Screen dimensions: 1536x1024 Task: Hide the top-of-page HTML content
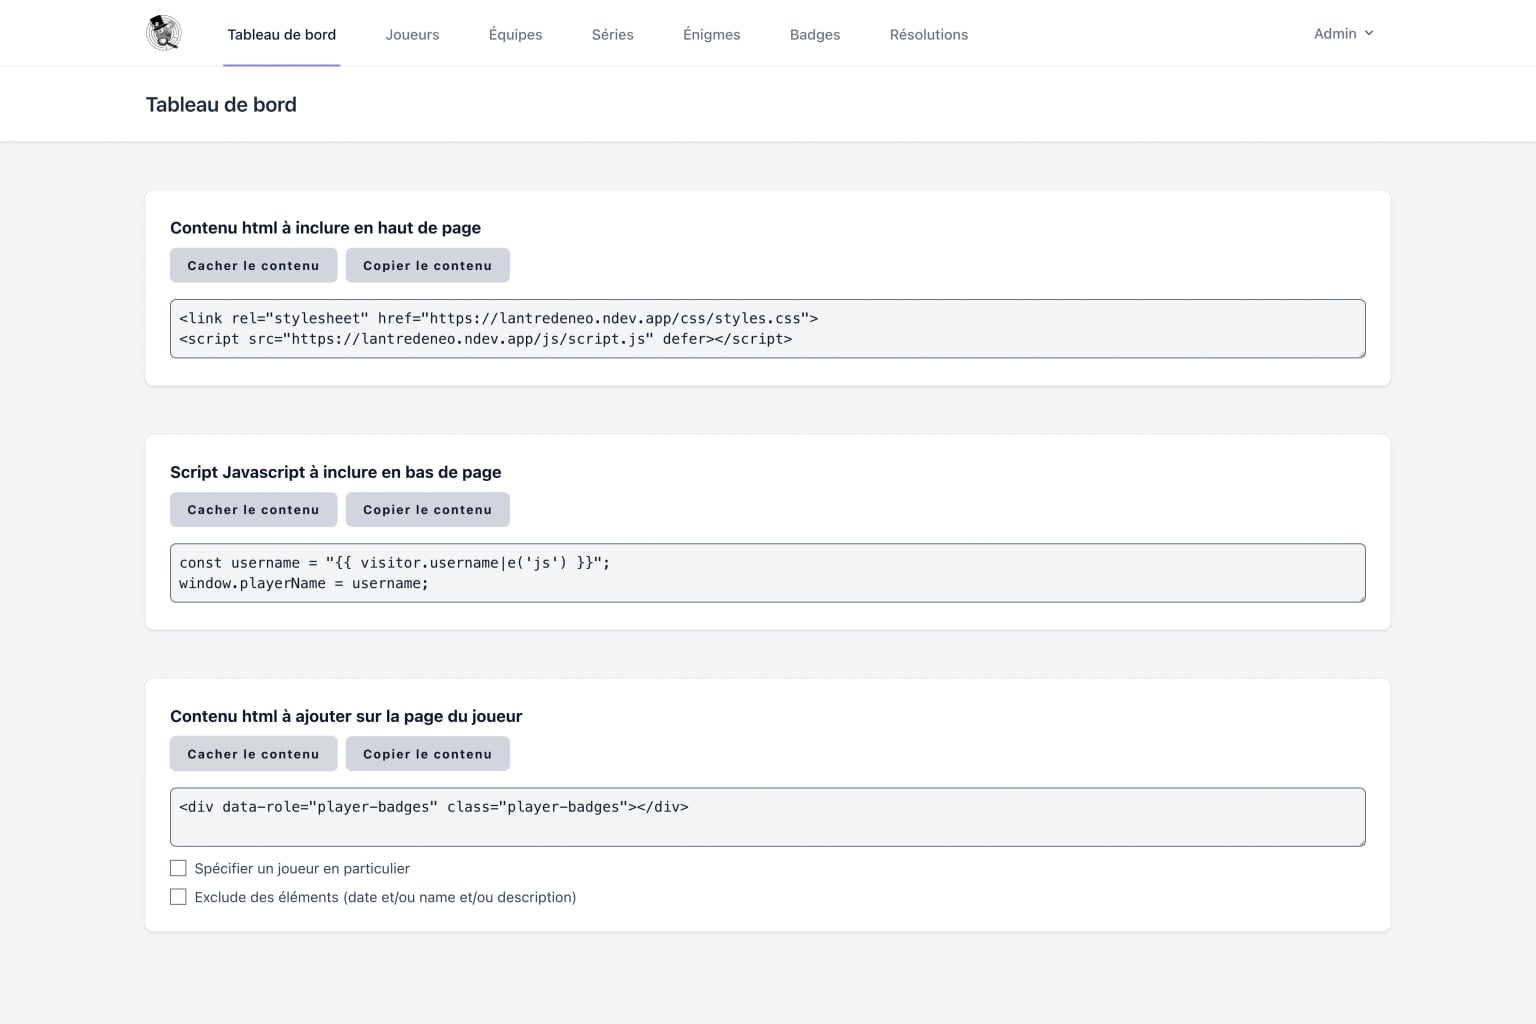(x=253, y=265)
